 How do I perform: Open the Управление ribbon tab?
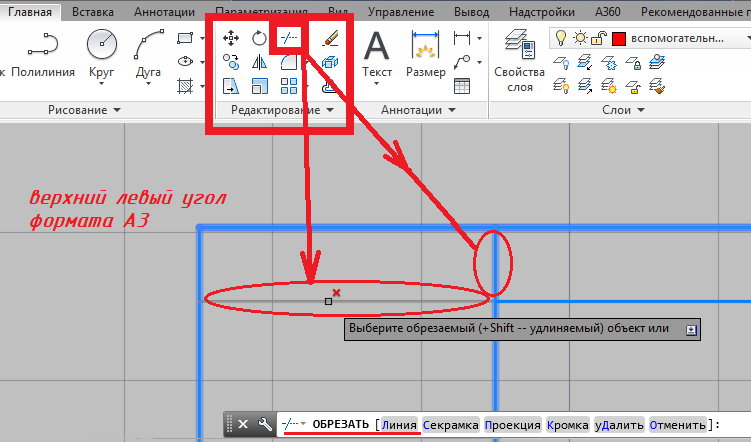point(401,12)
